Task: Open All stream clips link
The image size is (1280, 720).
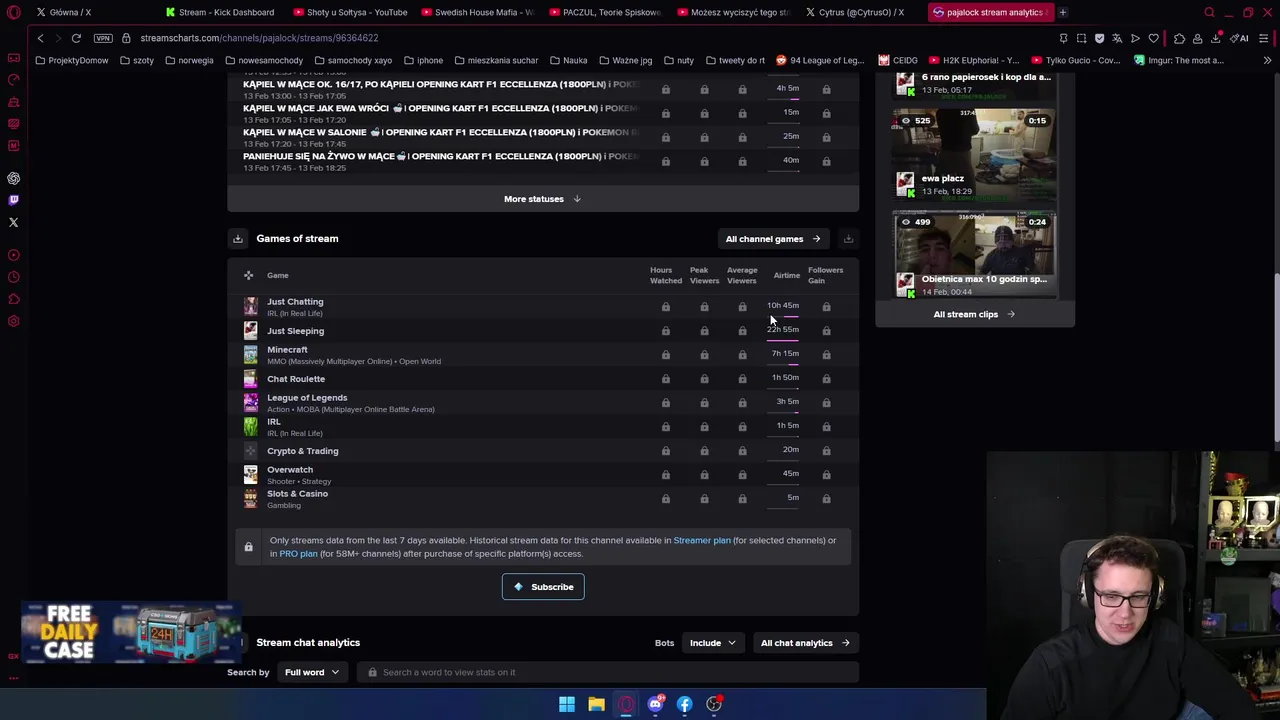Action: tap(974, 314)
